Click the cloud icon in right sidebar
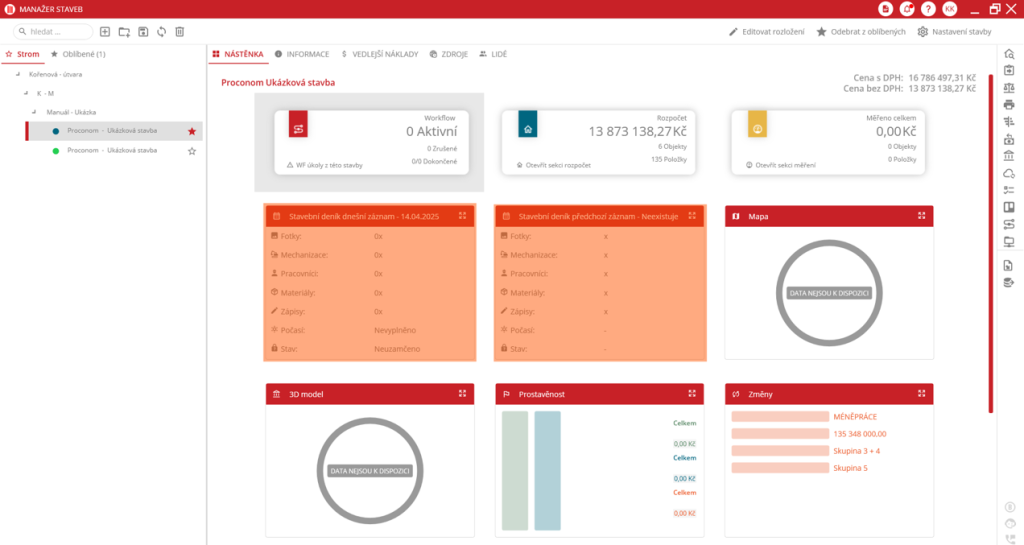1024x545 pixels. pyautogui.click(x=1009, y=174)
